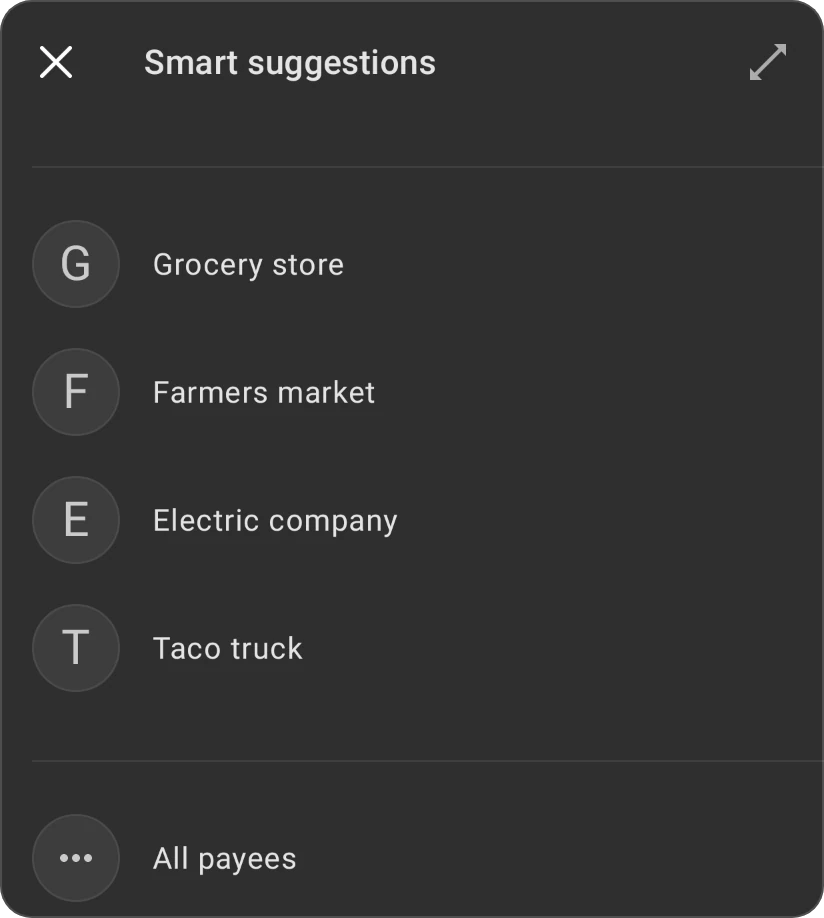Click the Smart suggestions heading

tap(290, 63)
